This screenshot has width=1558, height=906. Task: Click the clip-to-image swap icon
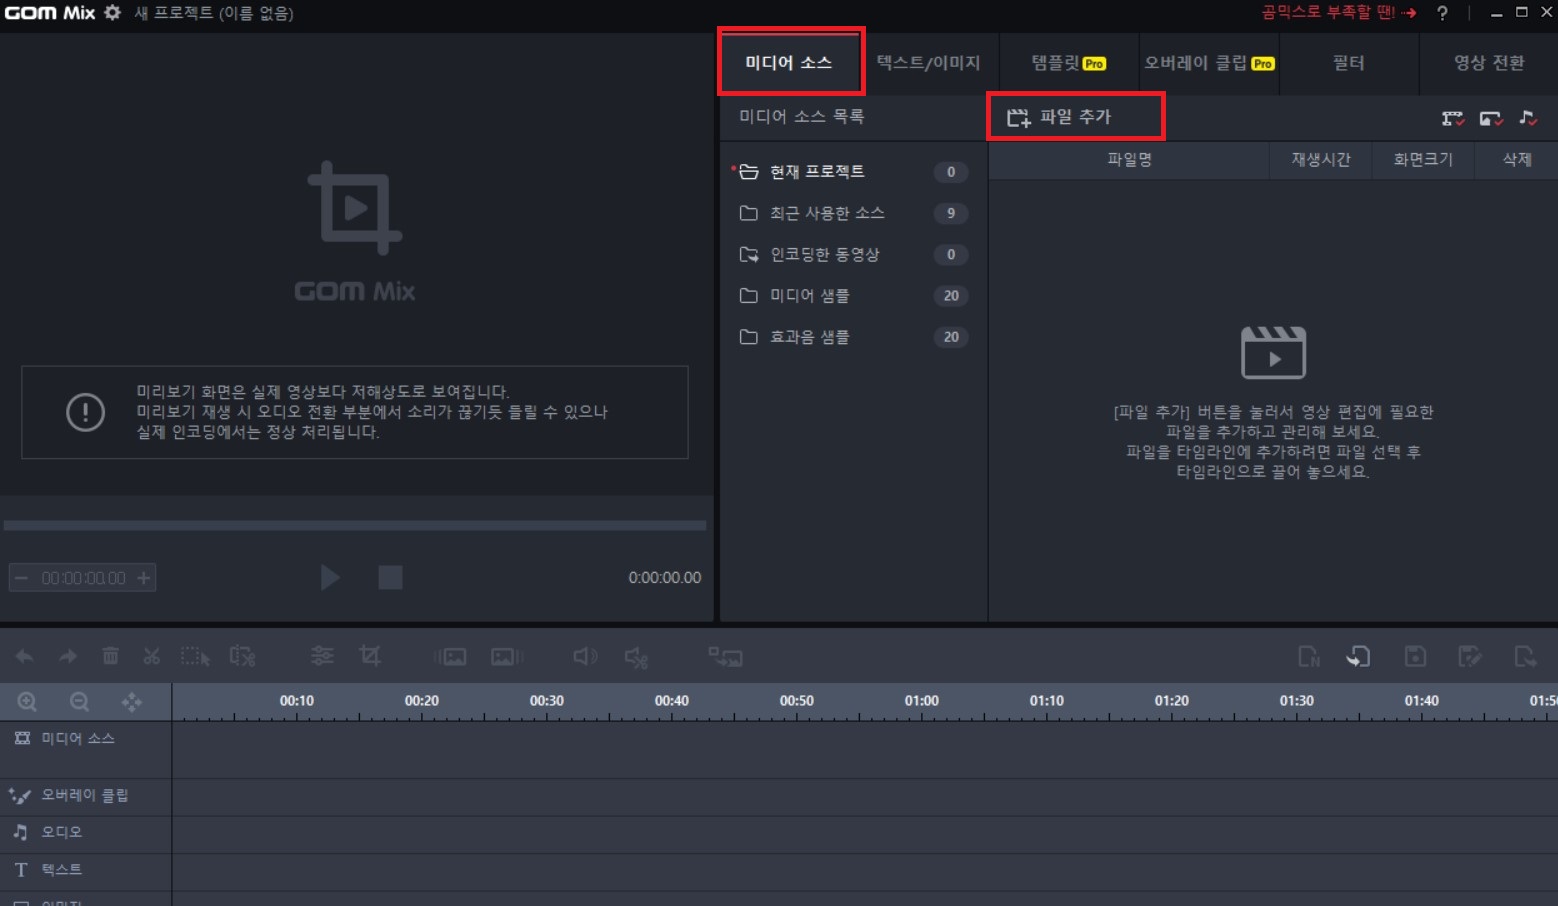pos(725,657)
